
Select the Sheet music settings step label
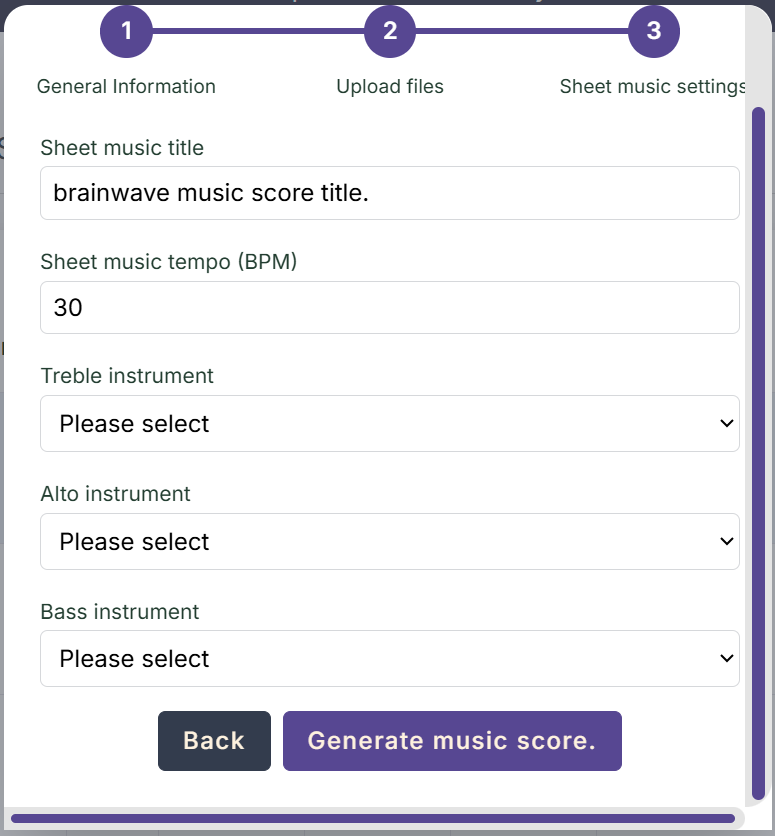(652, 86)
